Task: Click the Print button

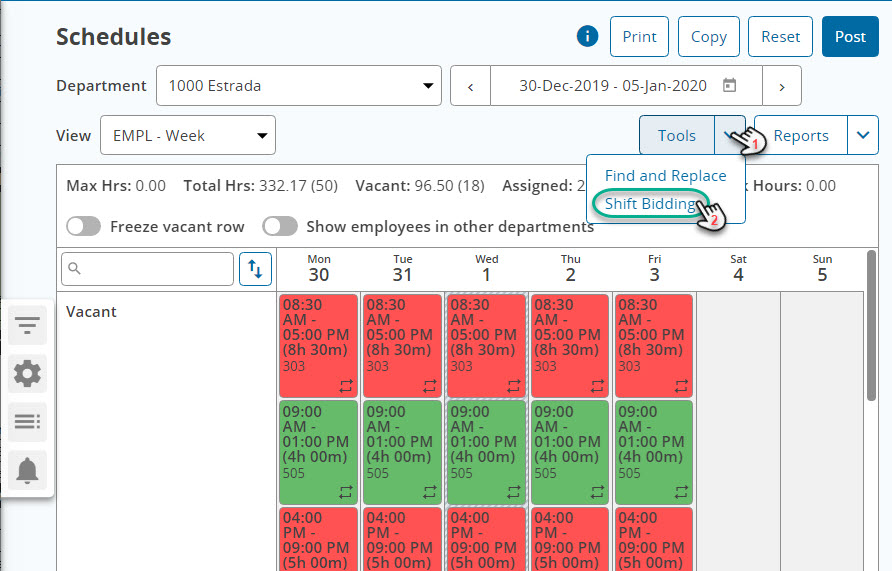Action: 639,37
